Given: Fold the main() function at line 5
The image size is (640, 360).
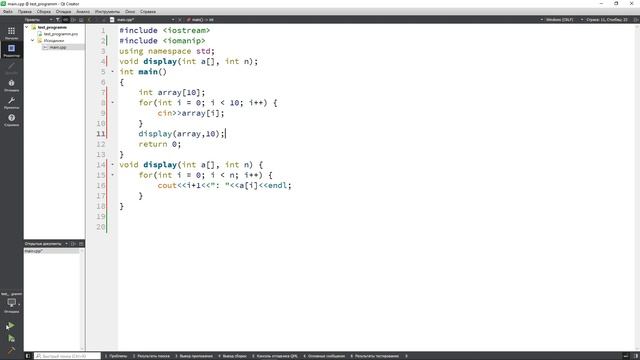Looking at the screenshot, I should pos(113,72).
